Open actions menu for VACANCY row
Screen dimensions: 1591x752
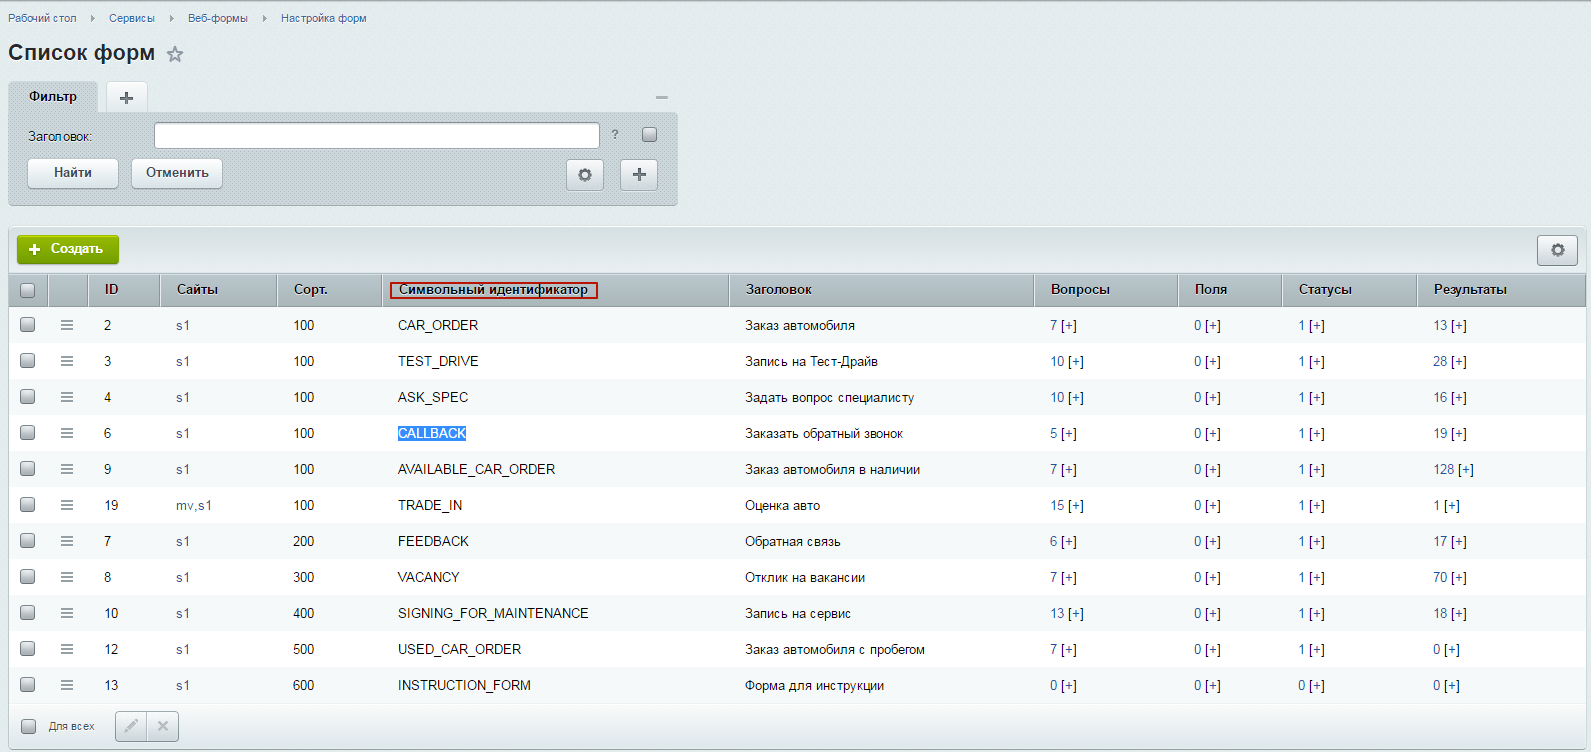67,577
